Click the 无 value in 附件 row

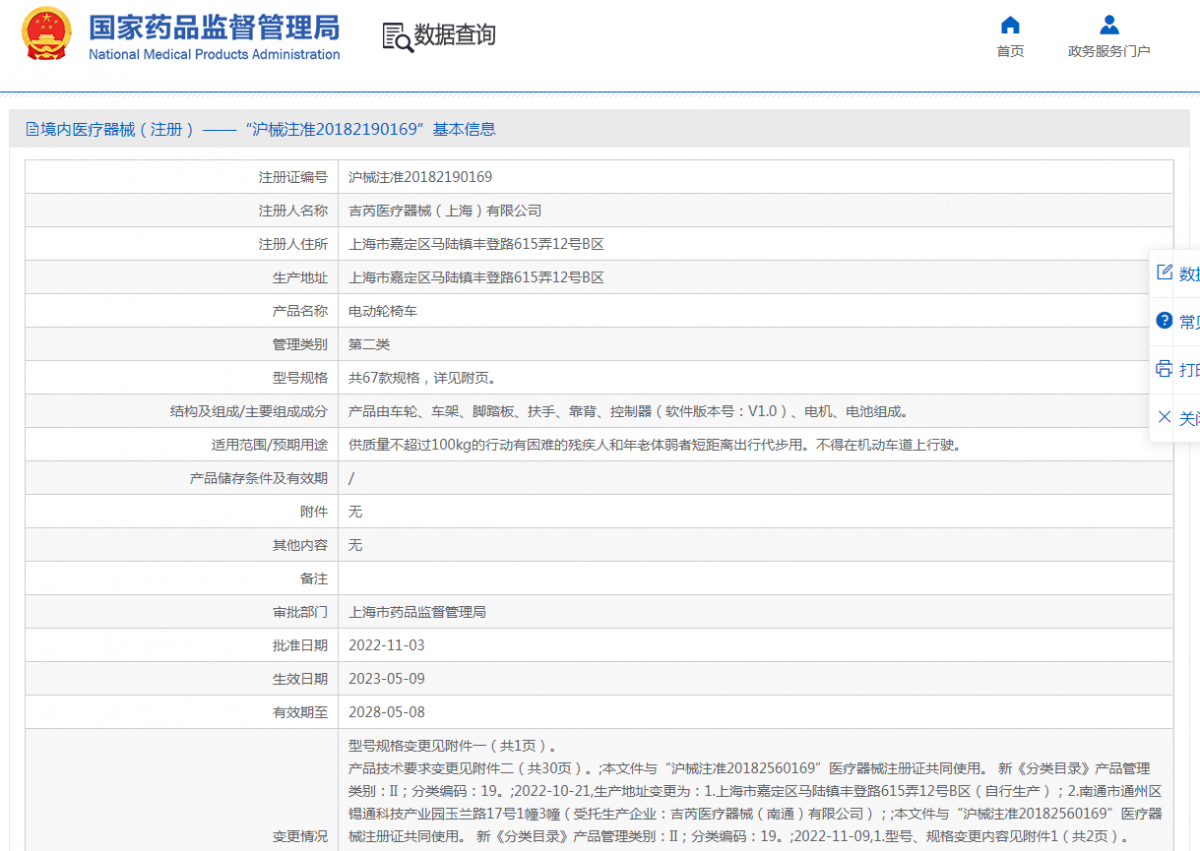click(355, 511)
